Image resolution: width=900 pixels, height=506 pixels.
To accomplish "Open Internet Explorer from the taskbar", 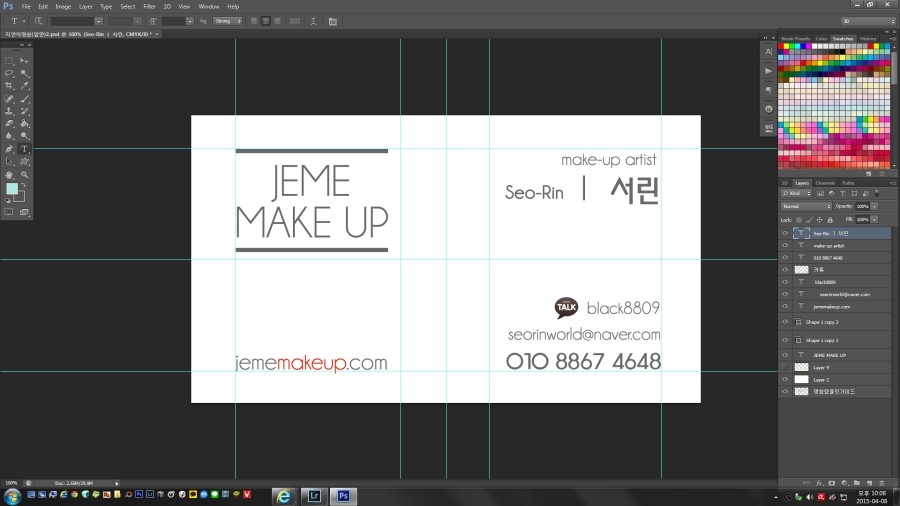I will (x=284, y=496).
